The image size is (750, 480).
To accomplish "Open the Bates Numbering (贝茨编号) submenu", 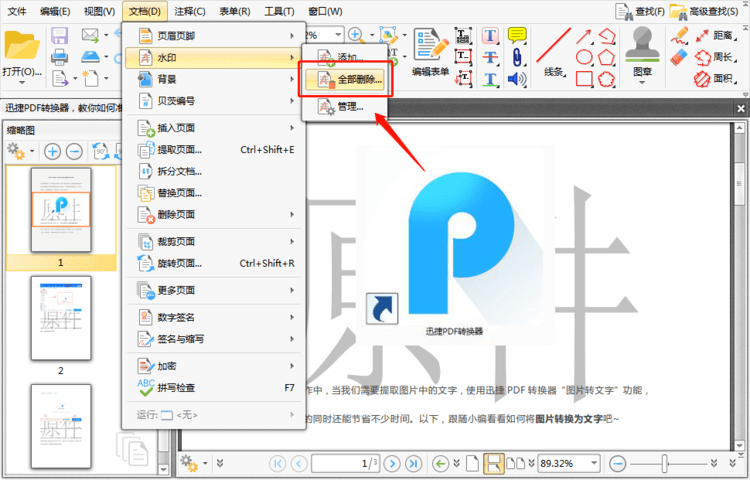I will 215,101.
